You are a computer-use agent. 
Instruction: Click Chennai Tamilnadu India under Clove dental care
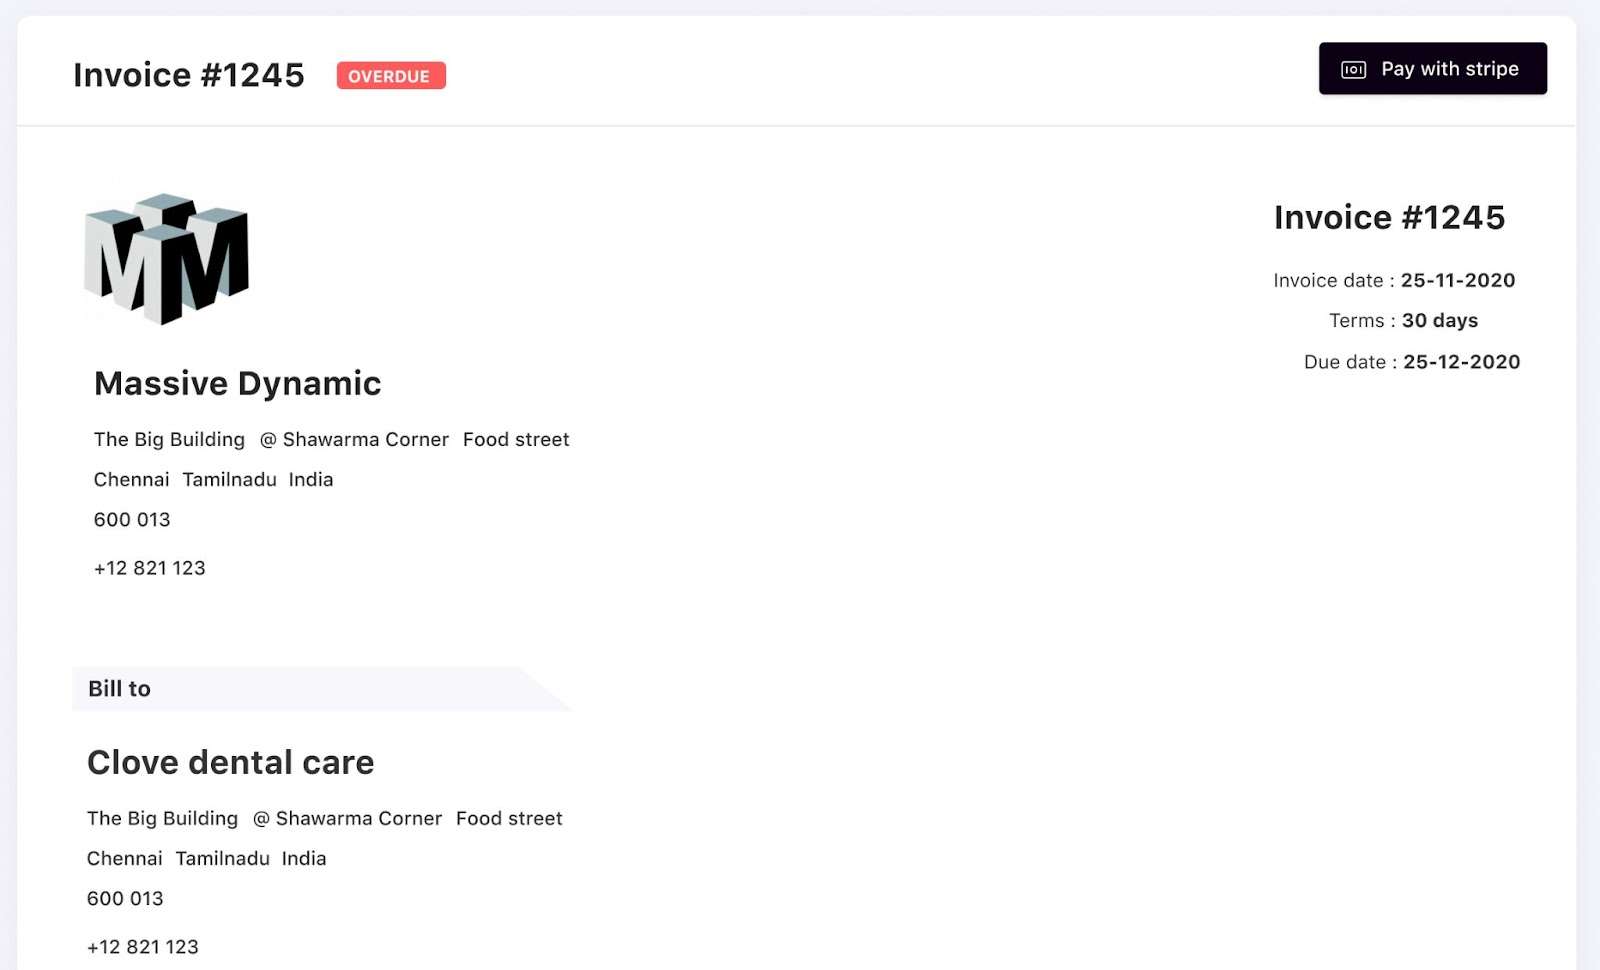(206, 859)
